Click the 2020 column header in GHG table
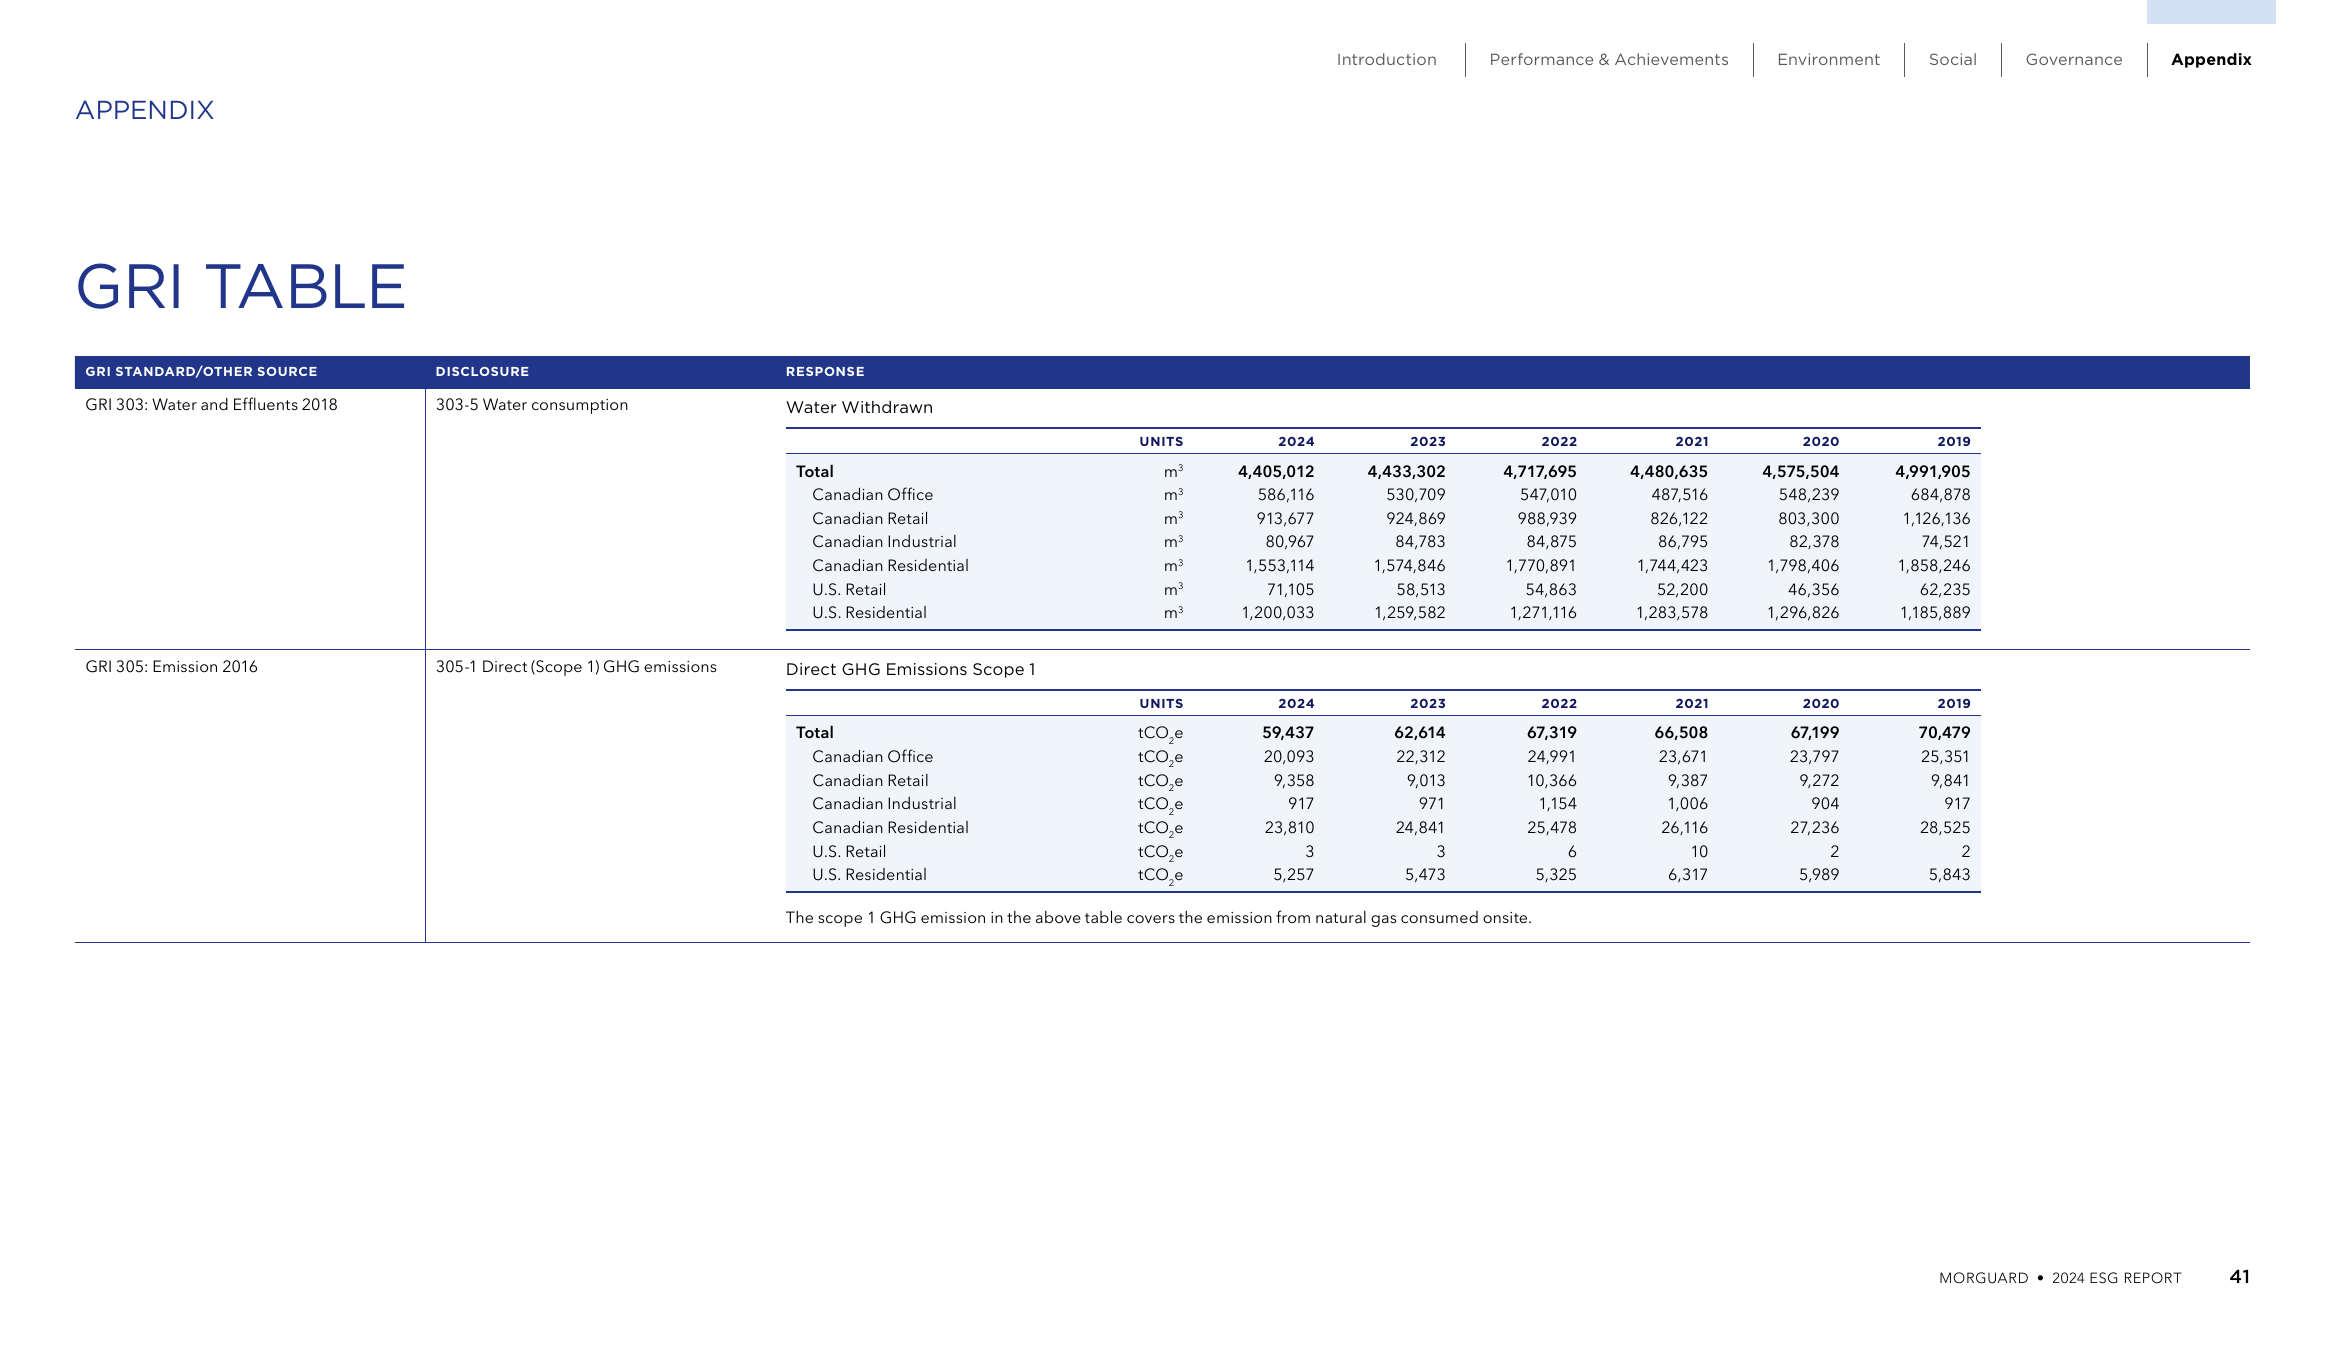 pyautogui.click(x=1820, y=704)
